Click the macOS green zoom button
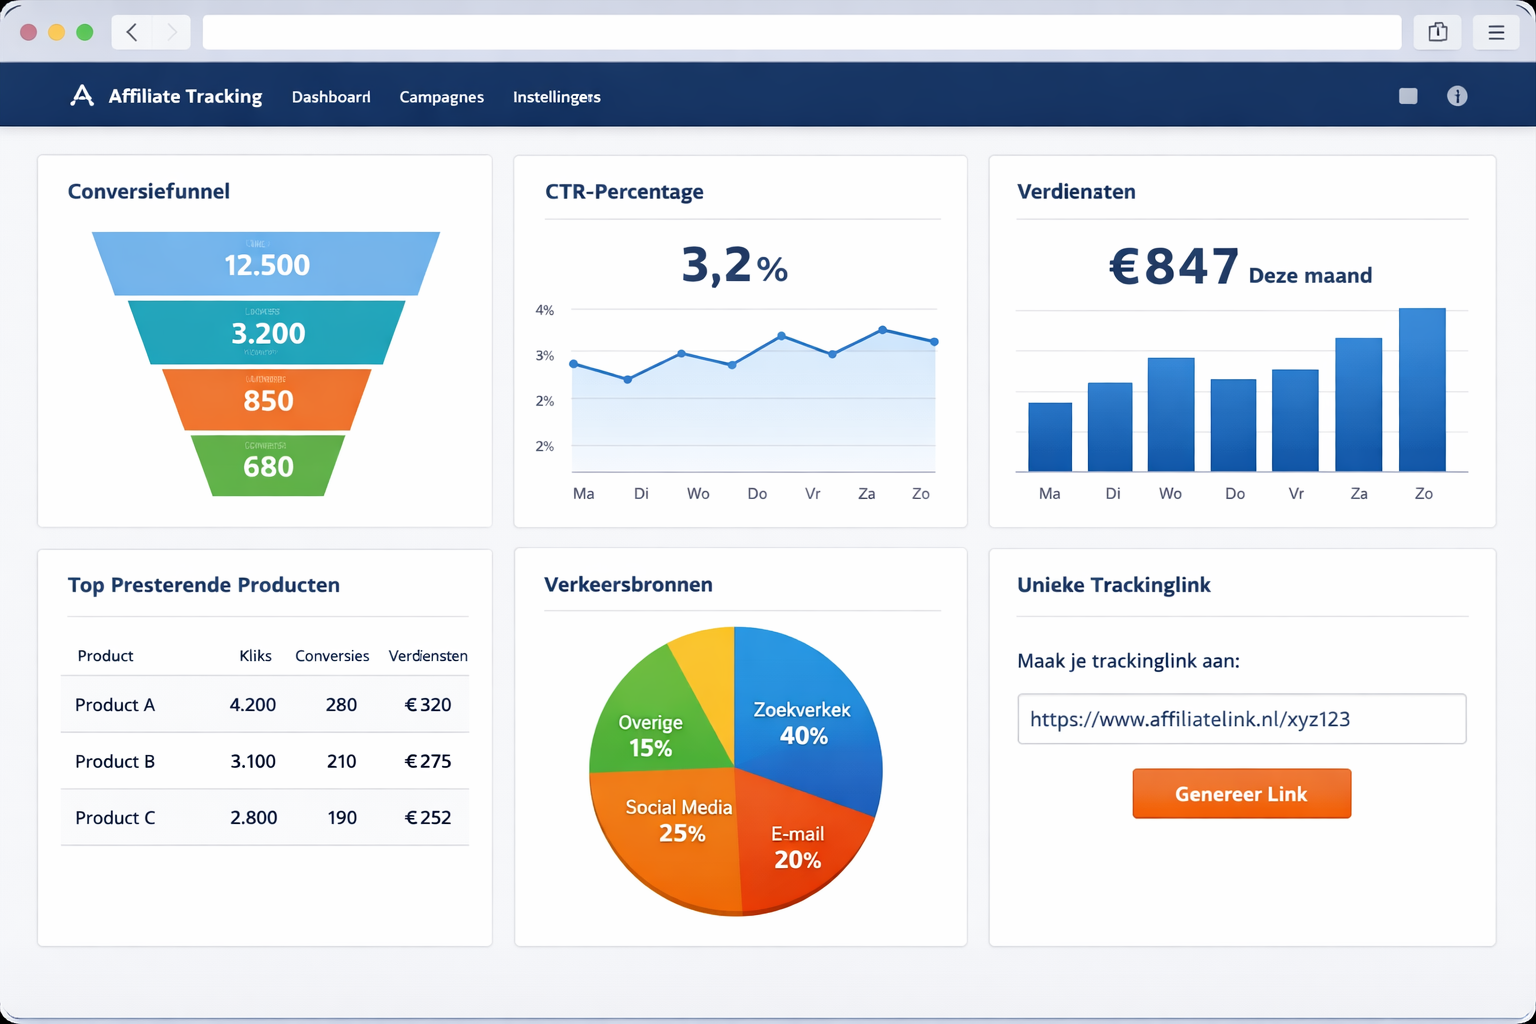This screenshot has height=1024, width=1536. point(85,31)
